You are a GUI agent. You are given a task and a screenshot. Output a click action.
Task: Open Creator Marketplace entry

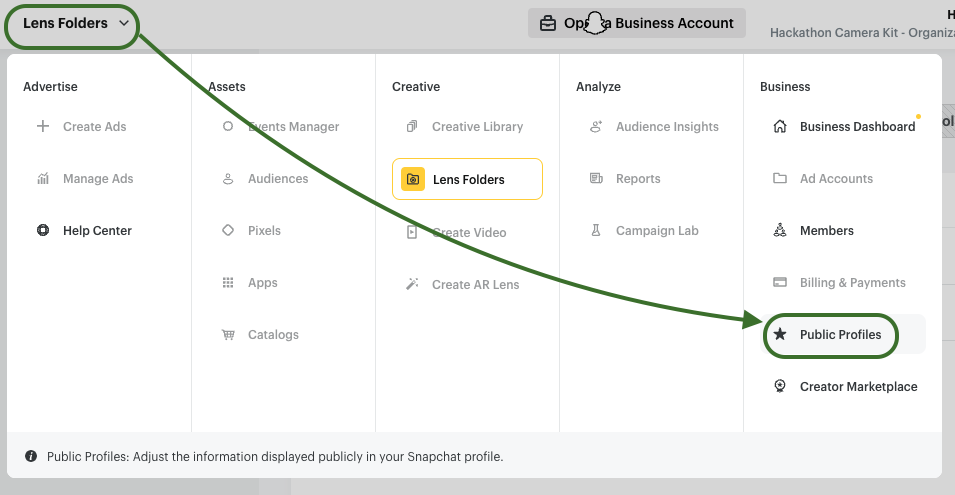pyautogui.click(x=858, y=387)
